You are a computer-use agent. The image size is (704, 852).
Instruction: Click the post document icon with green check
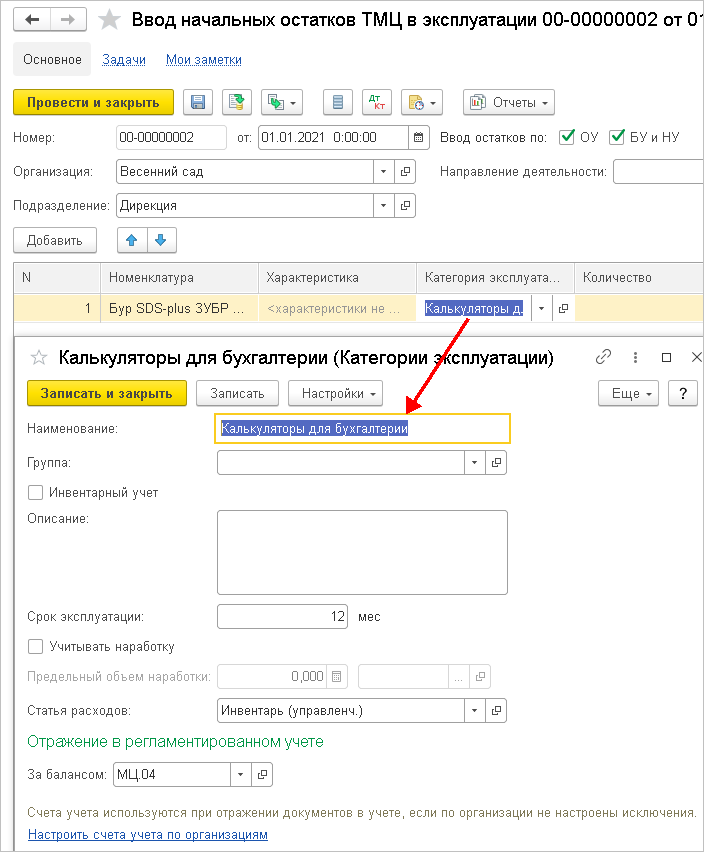click(x=237, y=102)
